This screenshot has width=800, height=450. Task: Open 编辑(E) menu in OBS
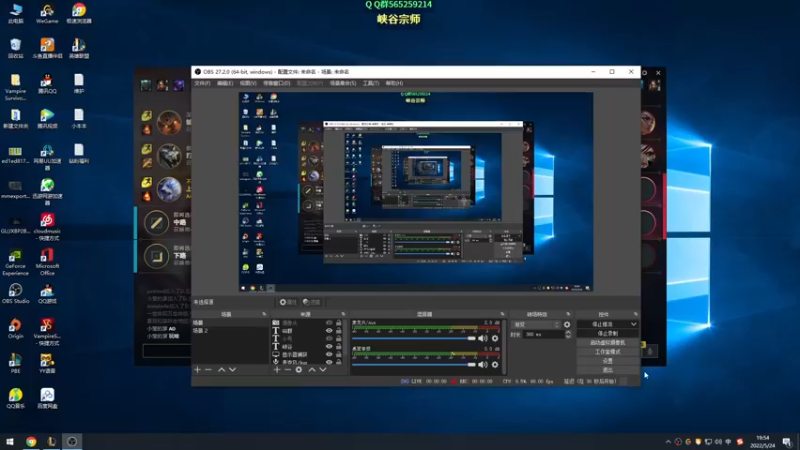[x=224, y=83]
